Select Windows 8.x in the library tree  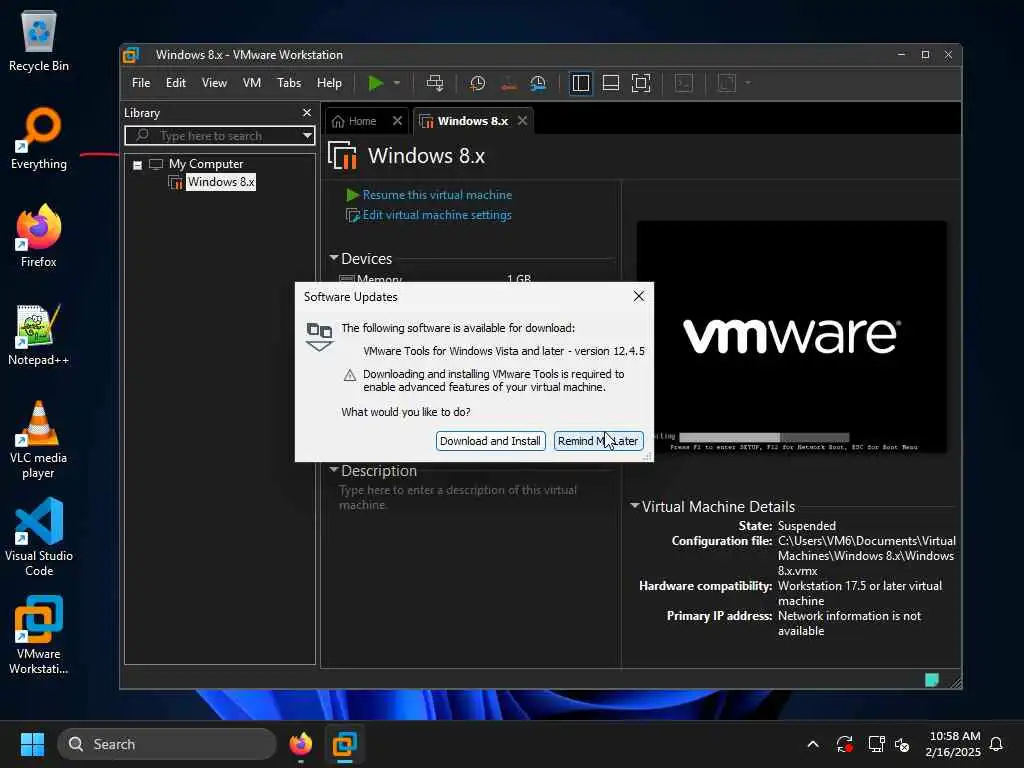click(221, 182)
